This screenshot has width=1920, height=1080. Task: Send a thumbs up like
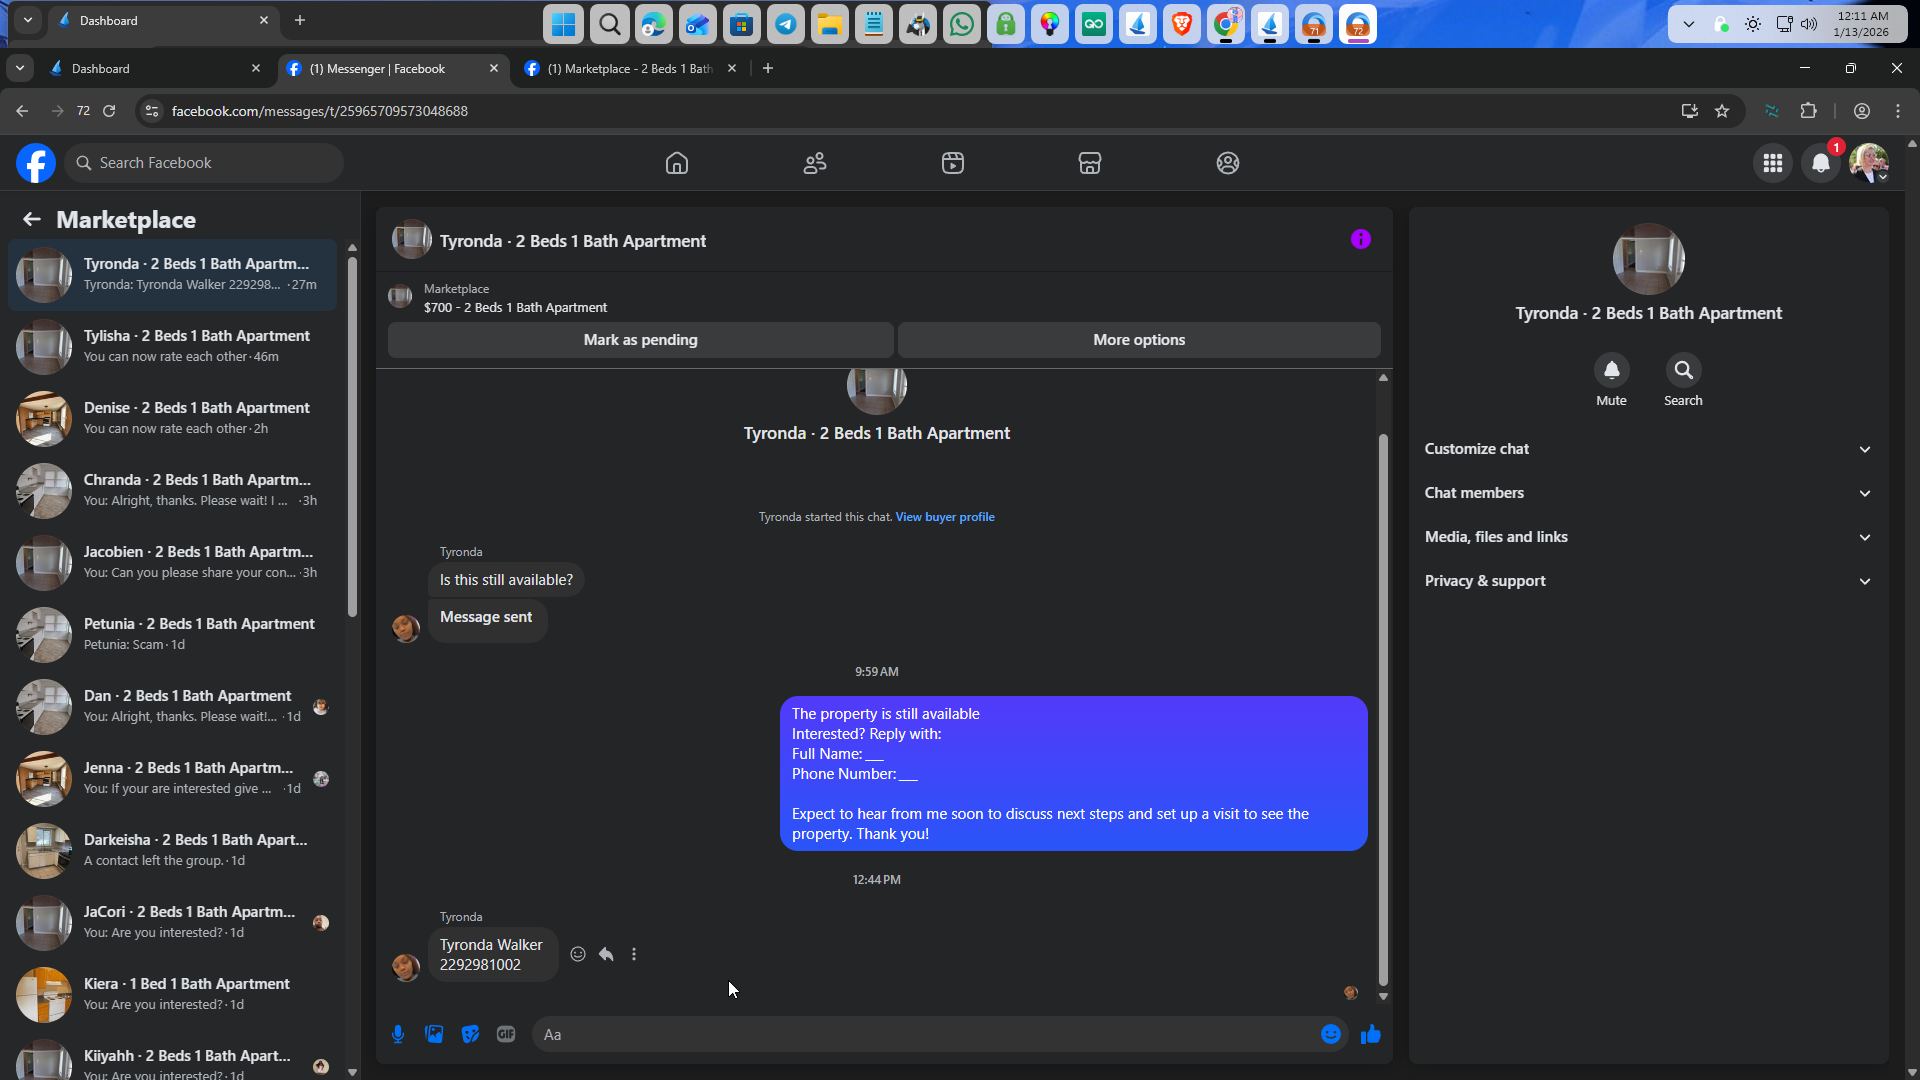point(1370,1034)
